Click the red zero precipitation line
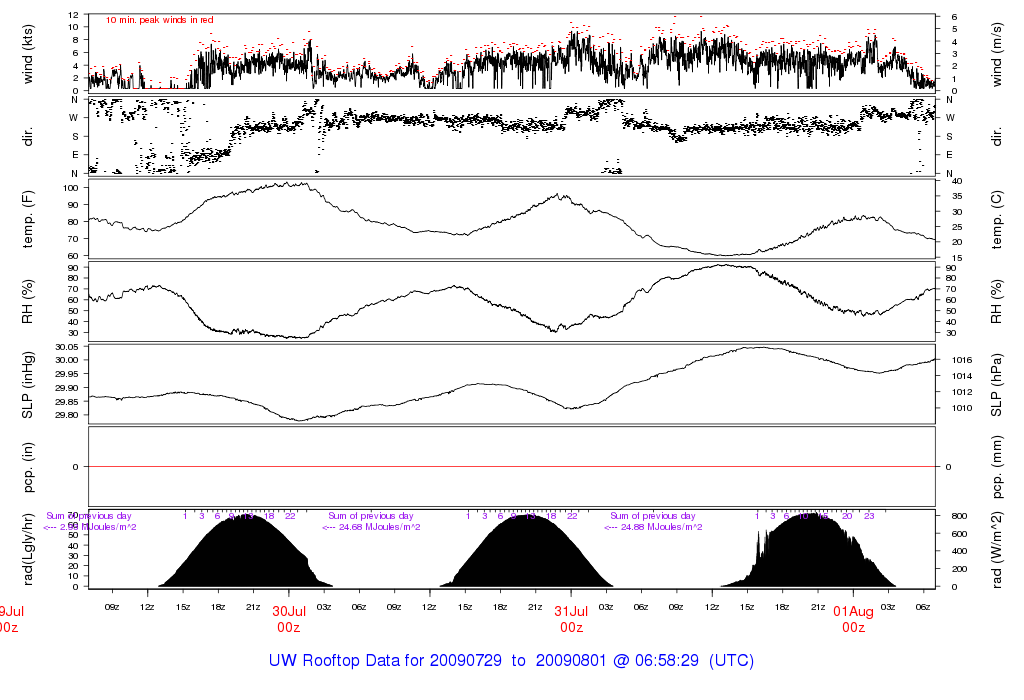 (512, 467)
